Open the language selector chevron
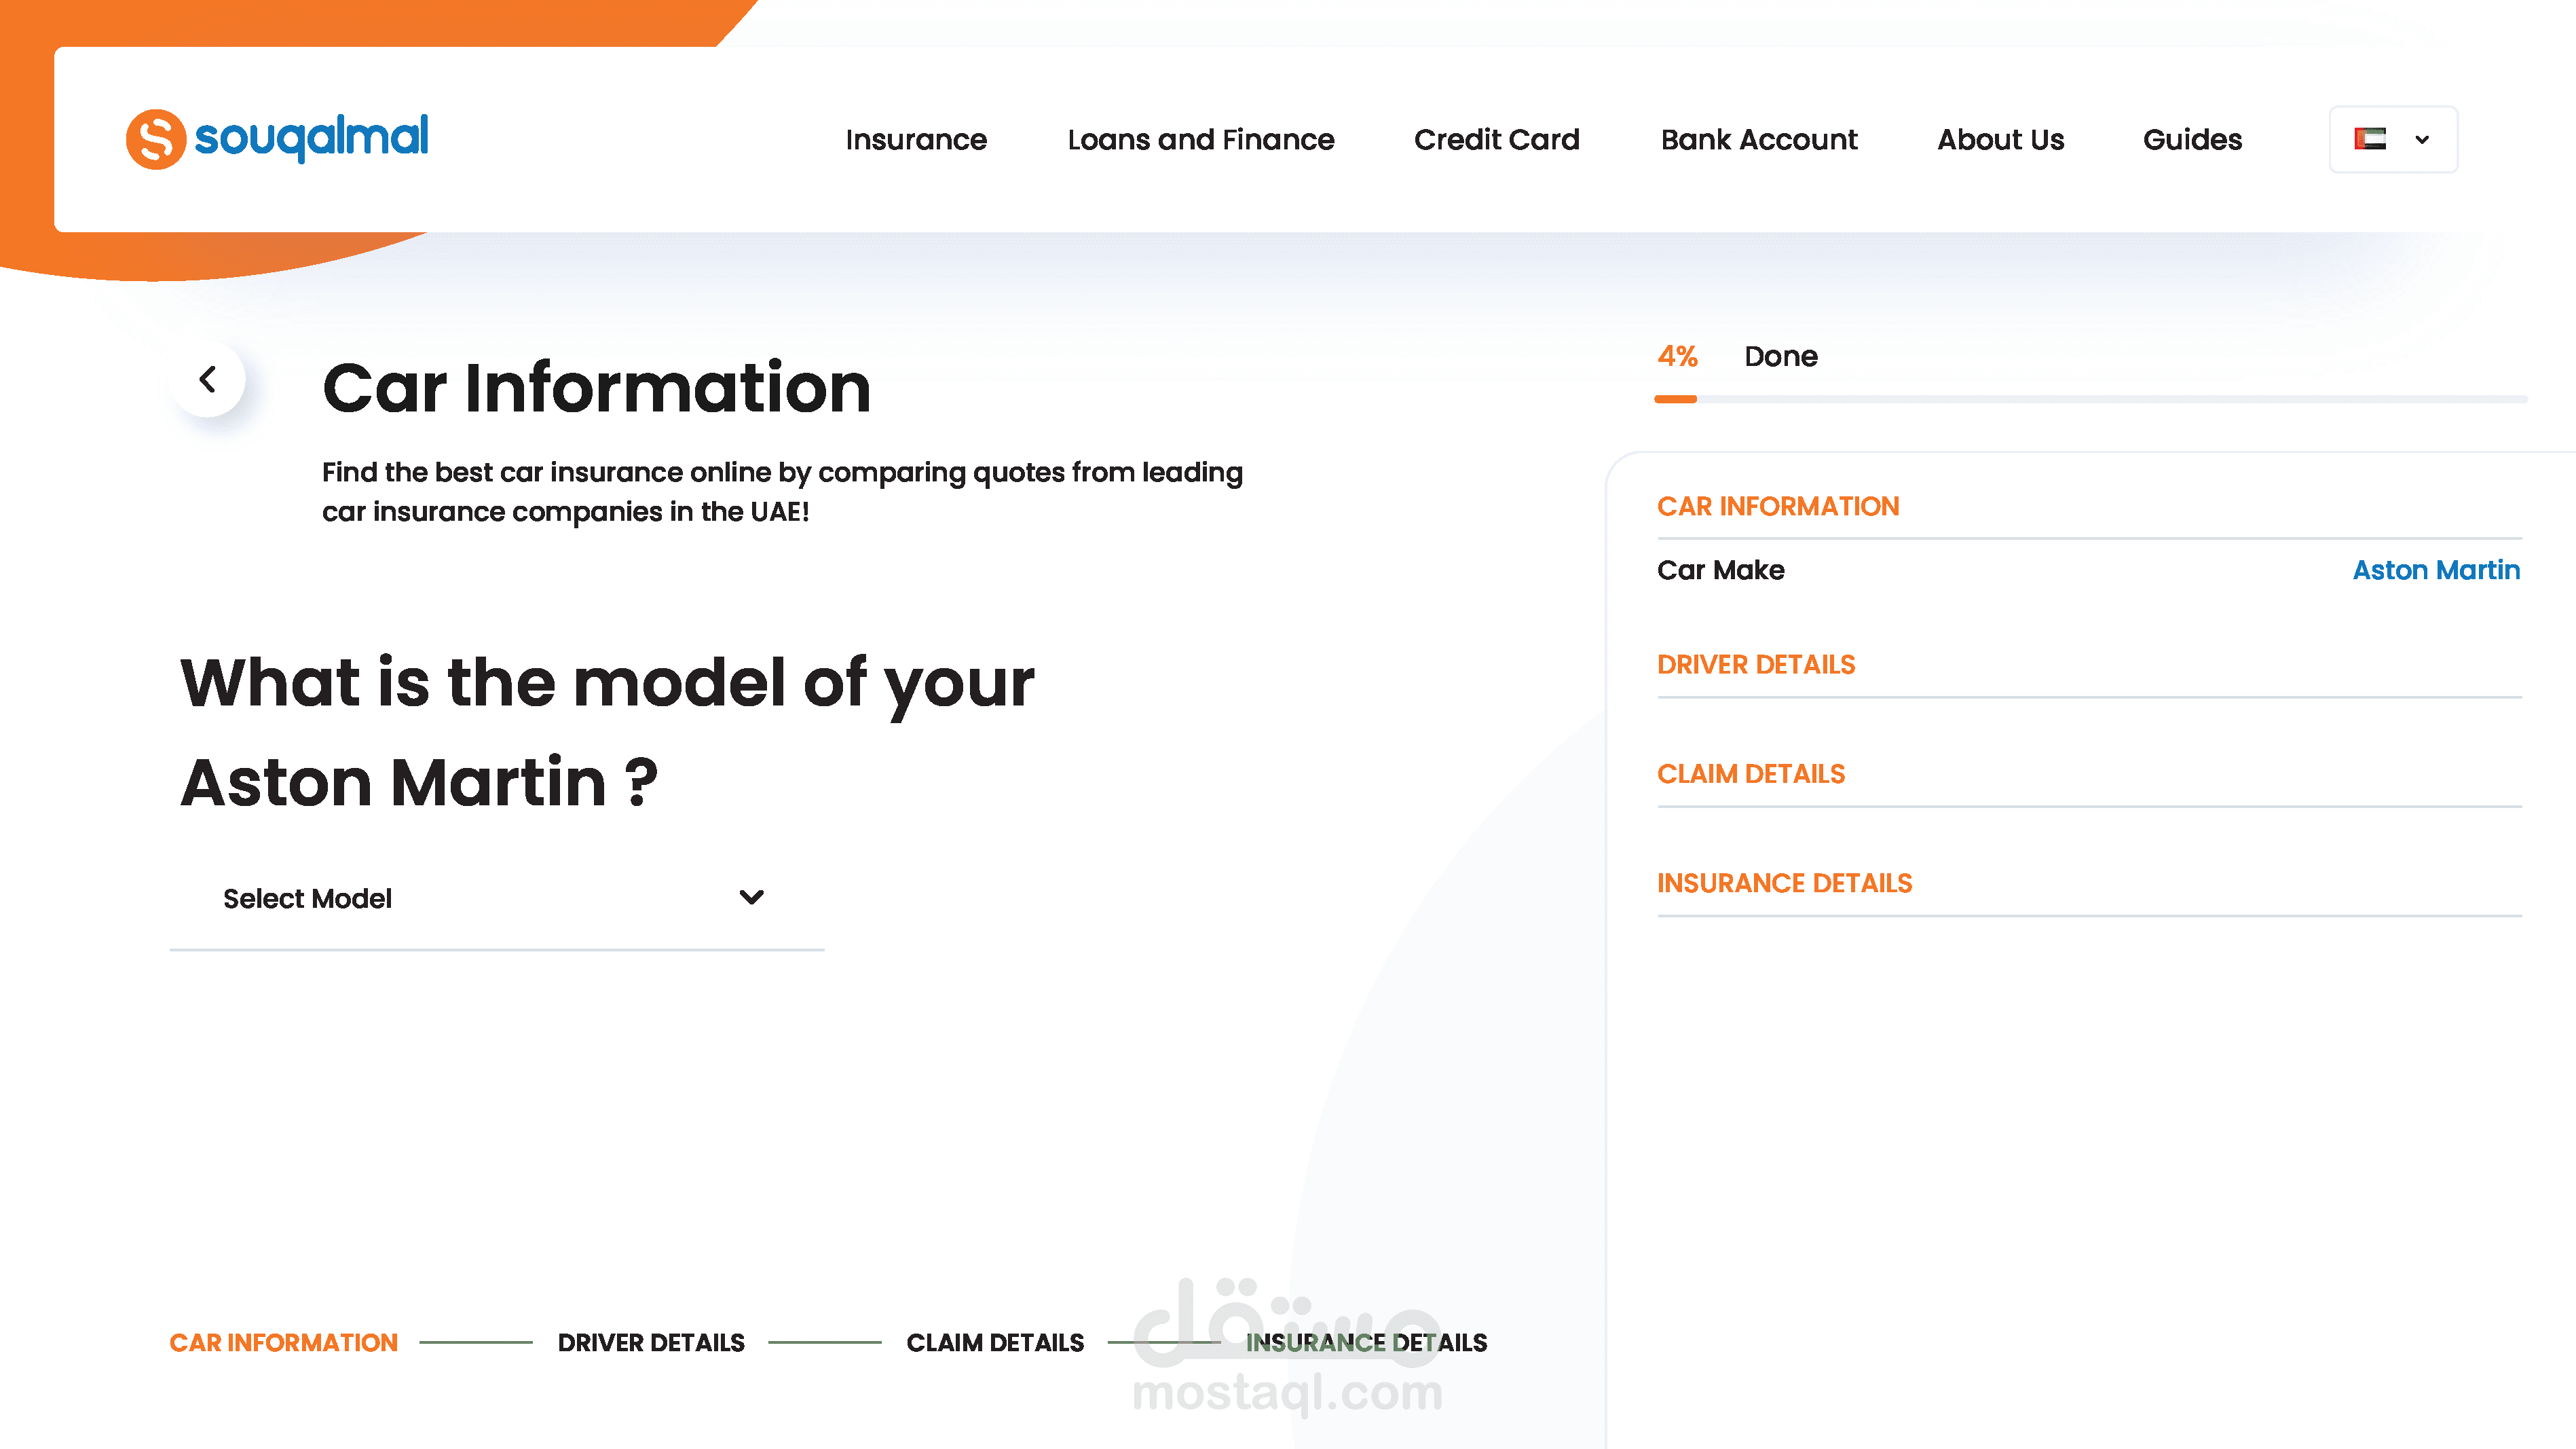 coord(2422,140)
